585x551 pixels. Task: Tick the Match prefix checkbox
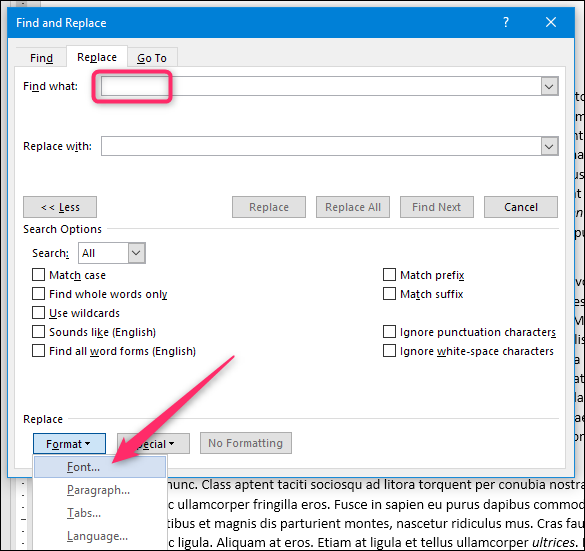390,275
